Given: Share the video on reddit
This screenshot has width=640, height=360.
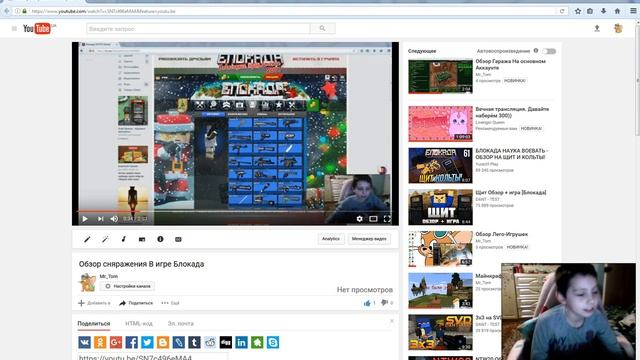Looking at the screenshot, I should pyautogui.click(x=210, y=342).
